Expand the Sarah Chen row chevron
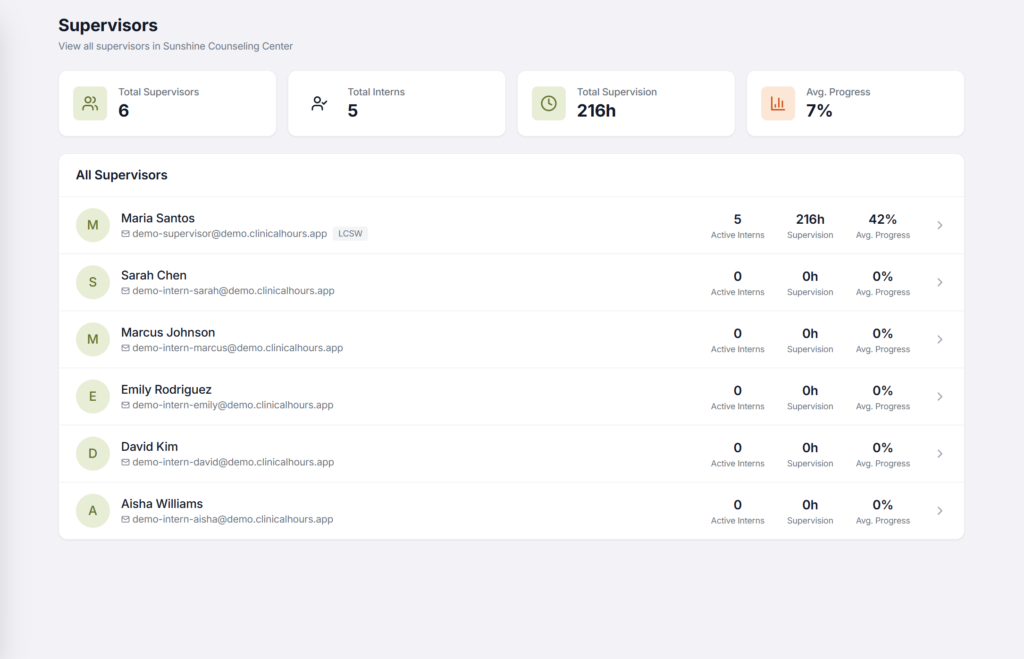Screen dimensions: 1024x659 pyautogui.click(x=939, y=282)
